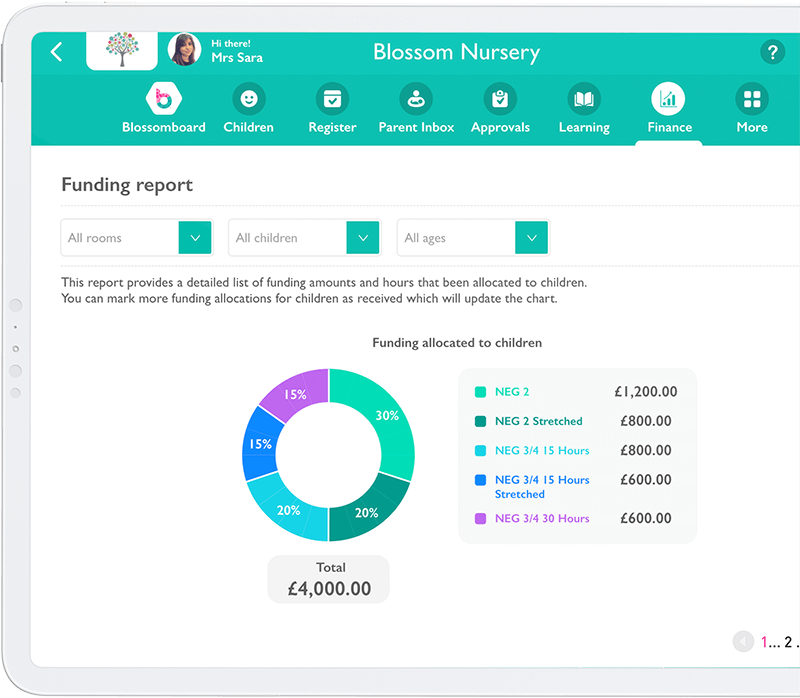Click the NEG 2 Stretched legend swatch
This screenshot has height=698, width=800.
tap(480, 421)
